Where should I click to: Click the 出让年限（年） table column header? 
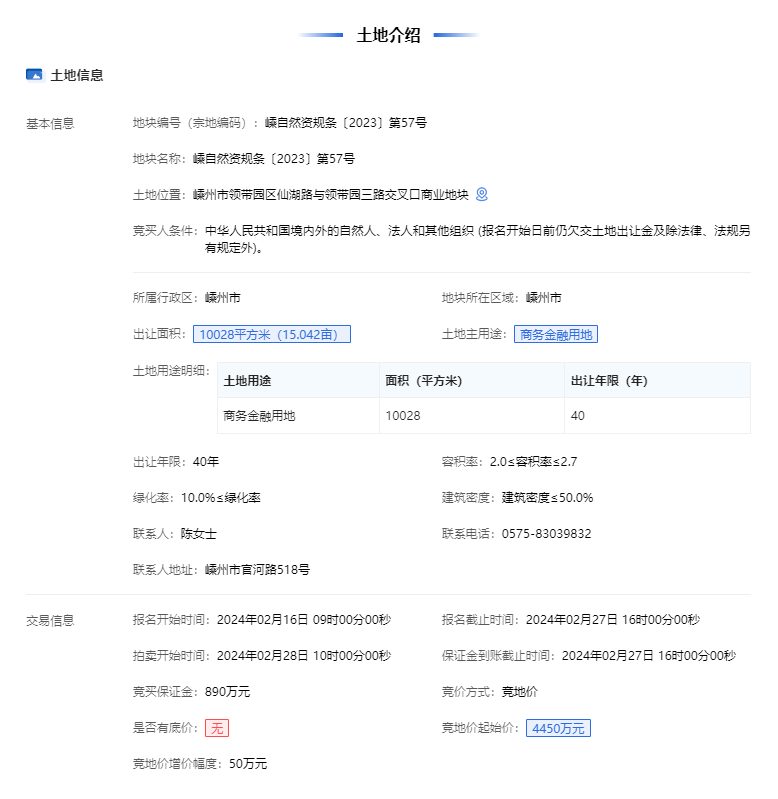(609, 381)
